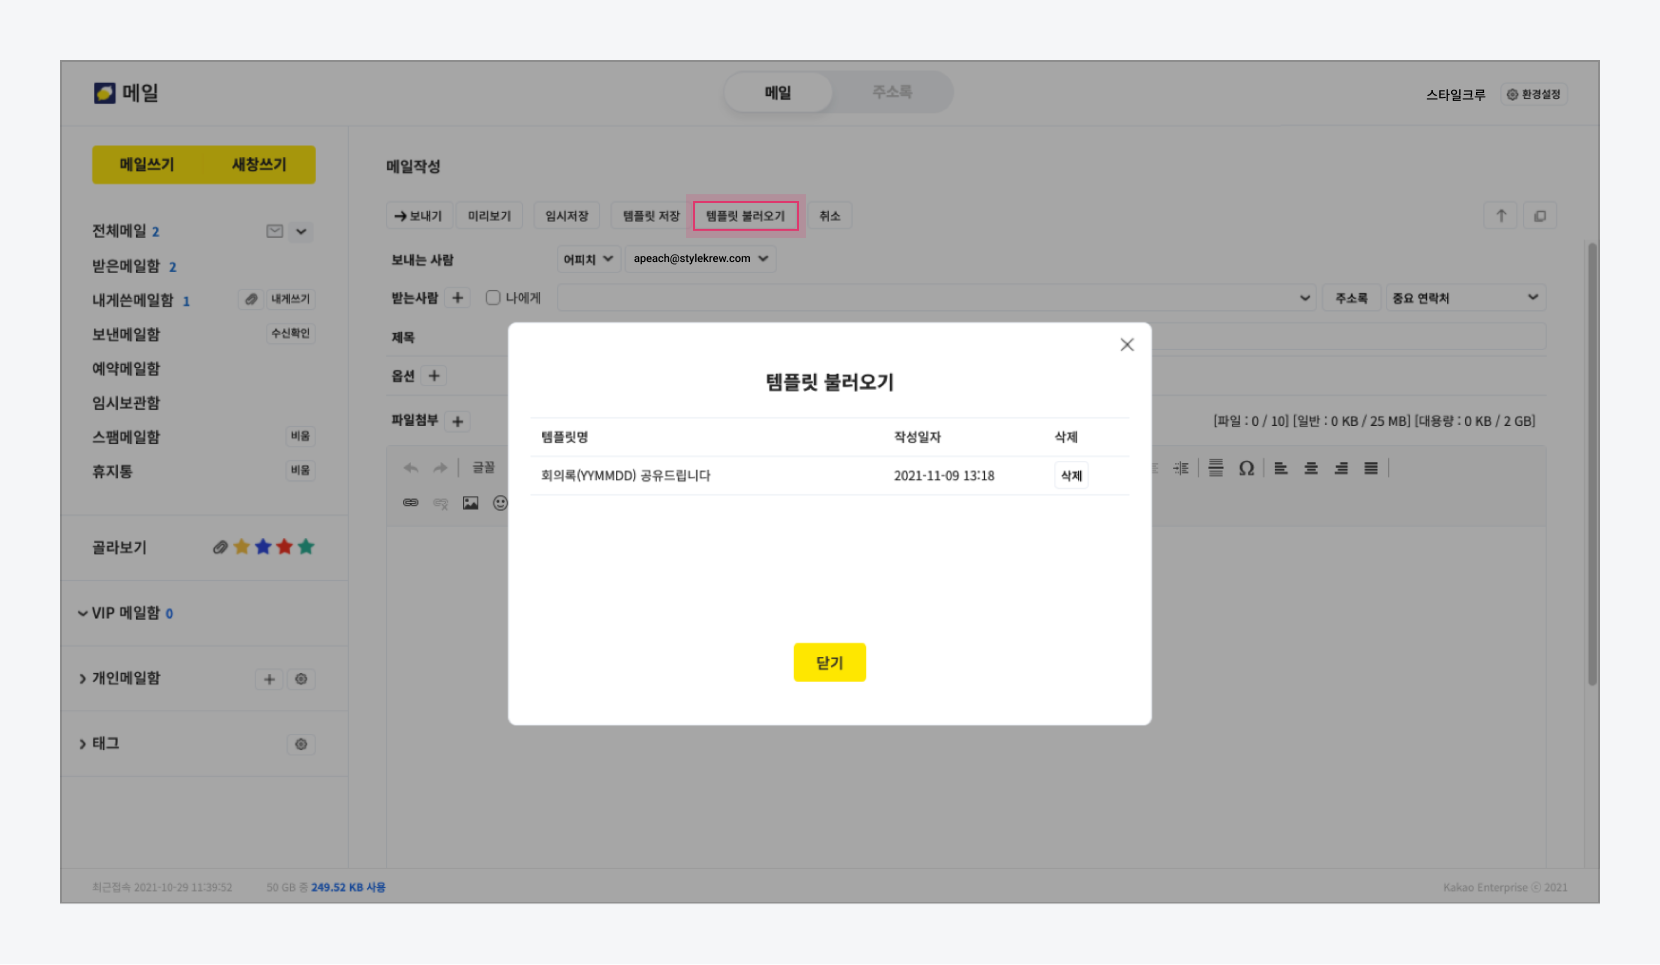Screen dimensions: 1660x965
Task: Click the yellow 닫기 button
Action: coord(829,663)
